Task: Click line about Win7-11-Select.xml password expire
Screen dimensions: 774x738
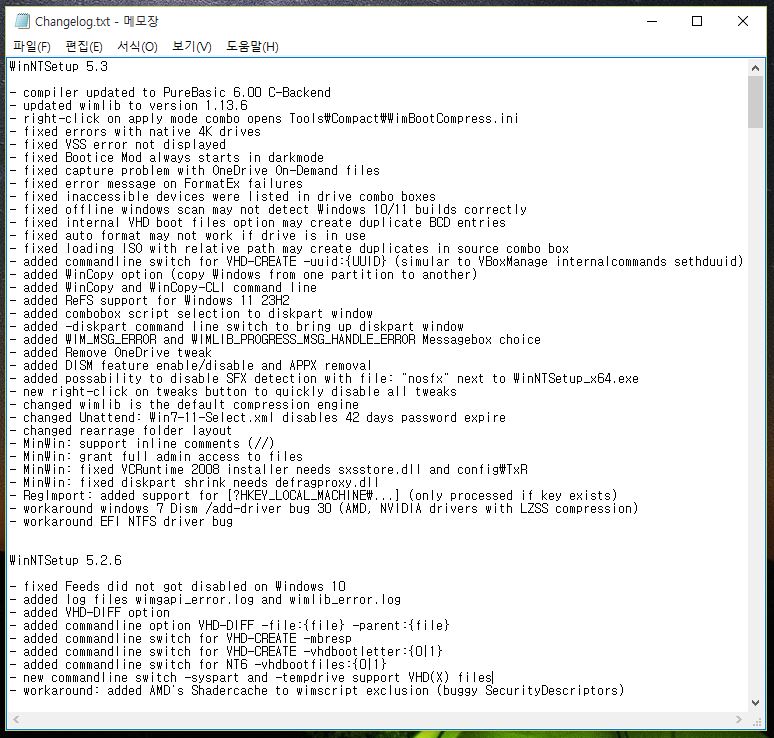Action: pyautogui.click(x=258, y=417)
